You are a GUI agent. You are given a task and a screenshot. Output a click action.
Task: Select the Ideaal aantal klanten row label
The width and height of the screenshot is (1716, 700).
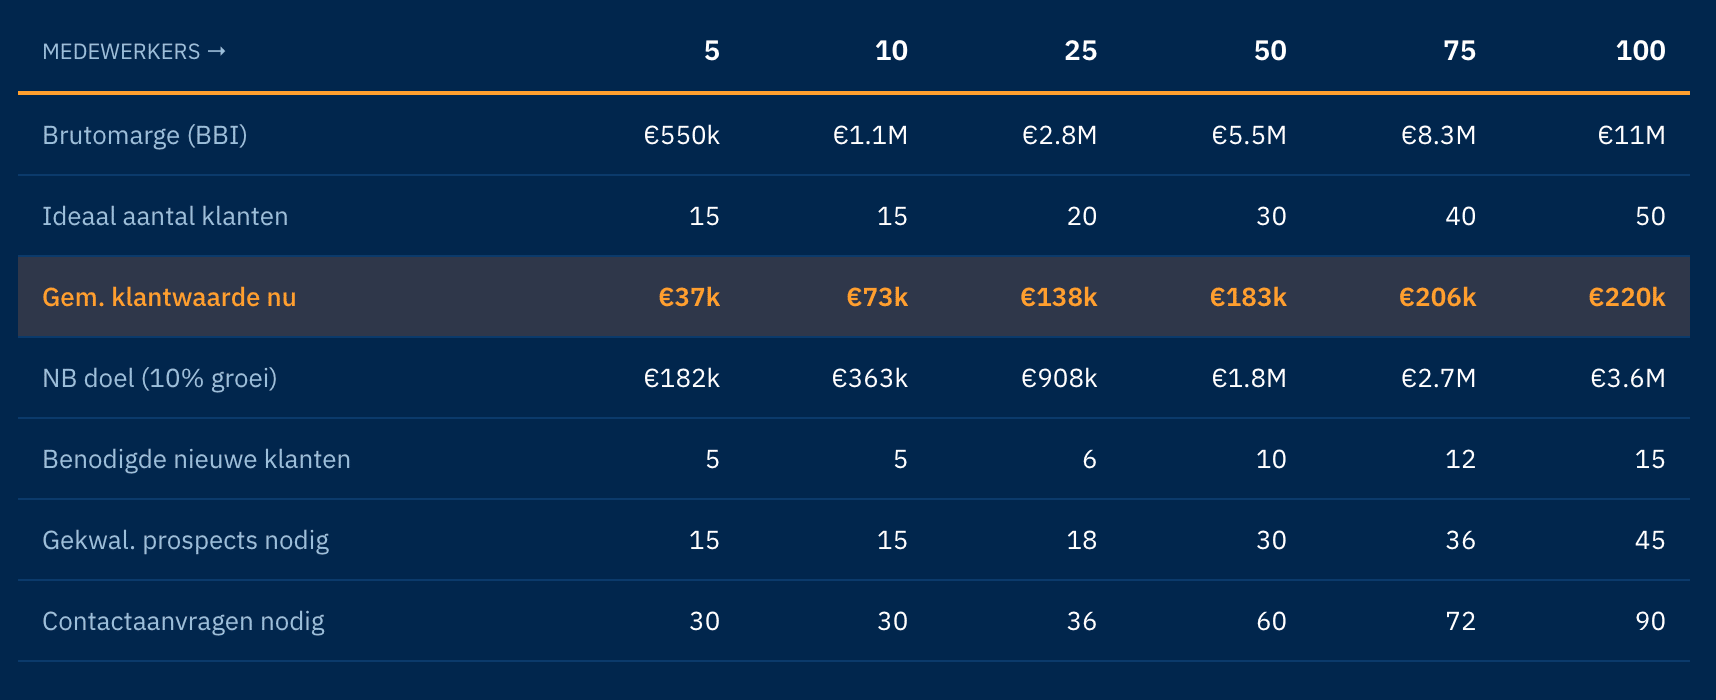click(165, 216)
